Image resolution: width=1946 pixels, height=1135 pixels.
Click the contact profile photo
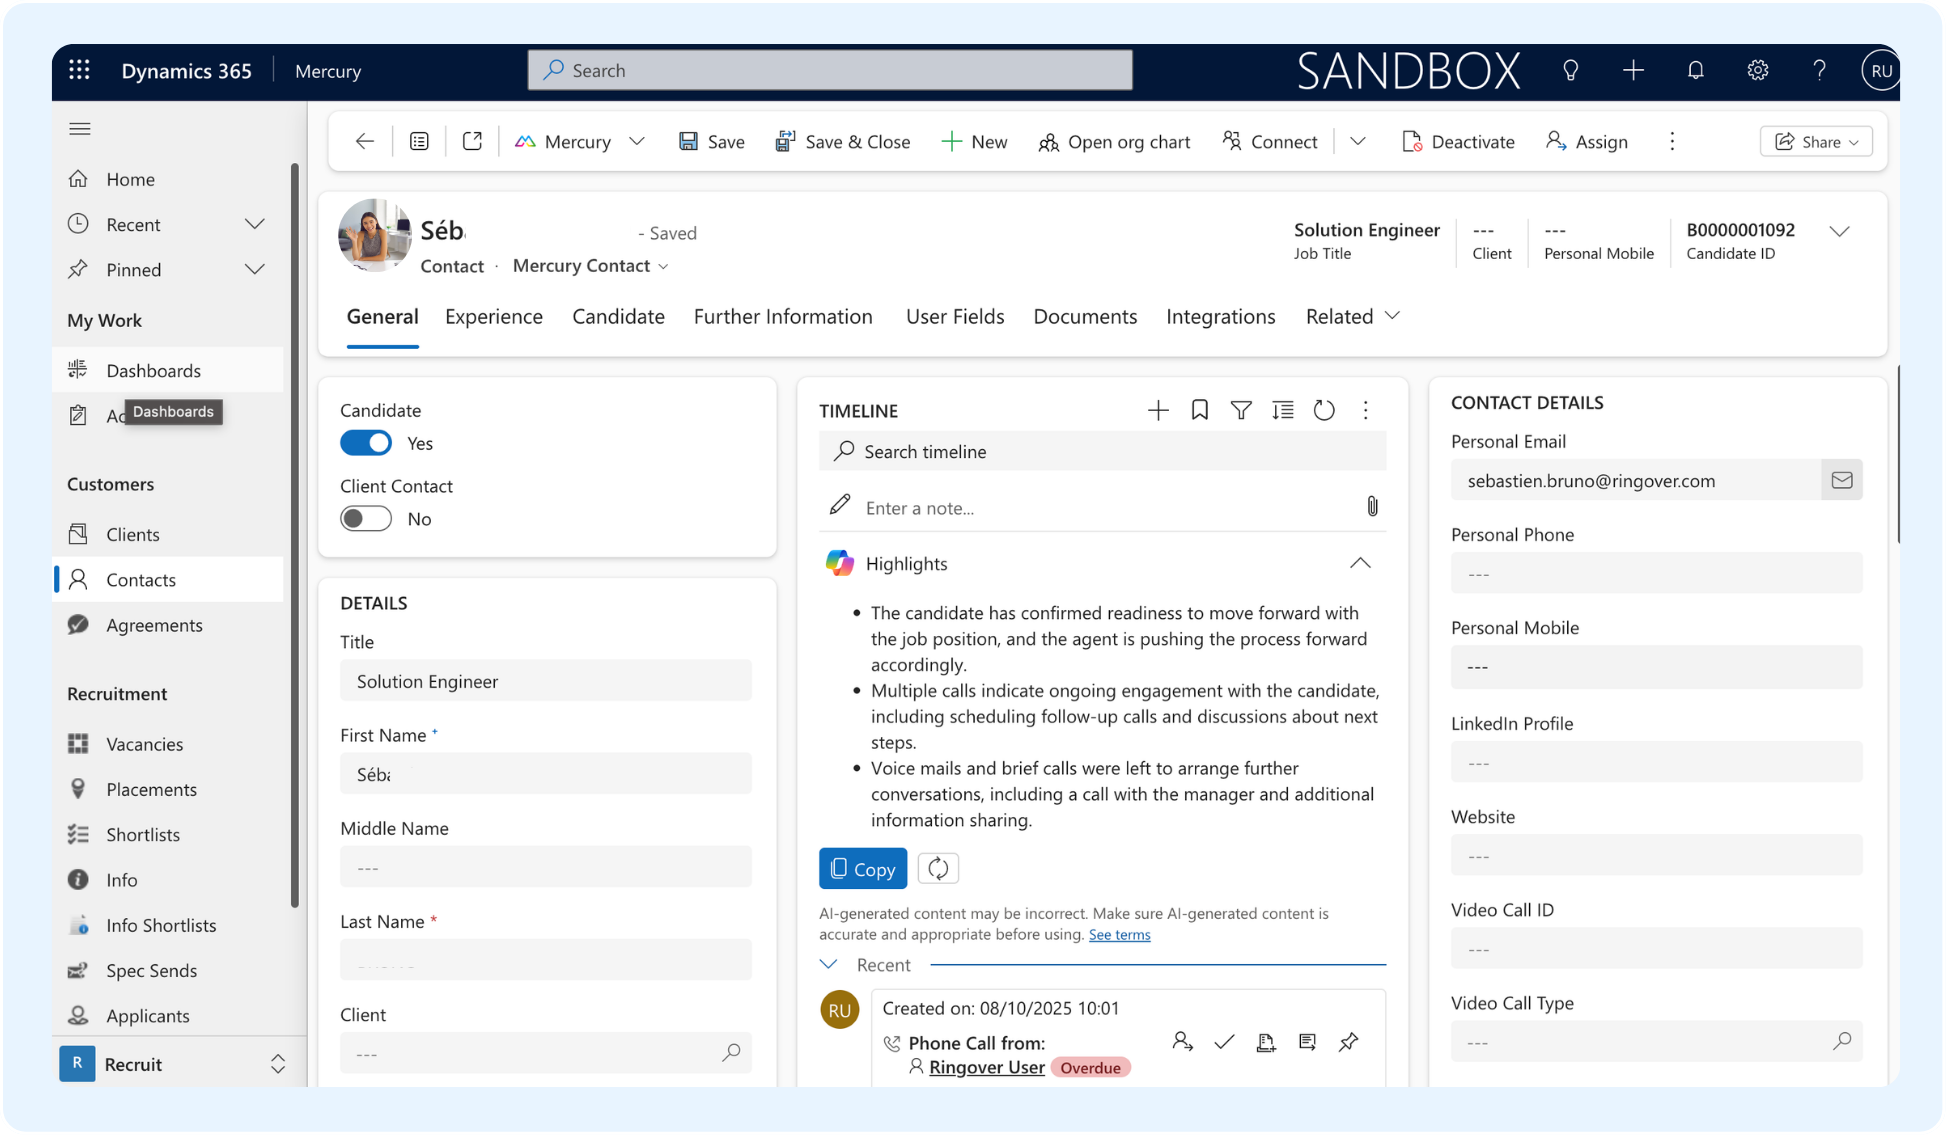(374, 235)
